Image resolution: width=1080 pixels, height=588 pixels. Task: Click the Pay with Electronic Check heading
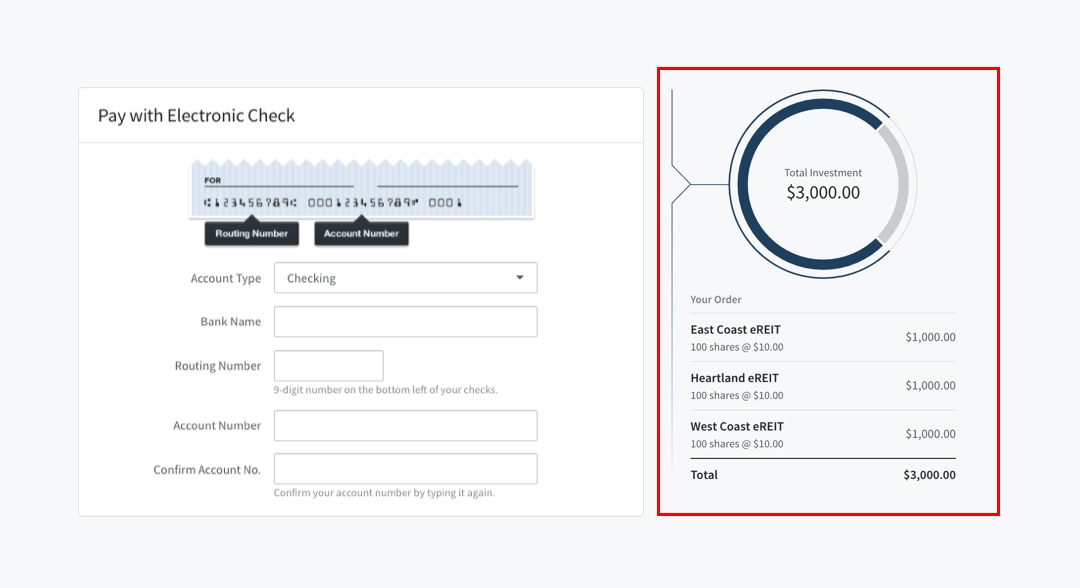[x=196, y=115]
